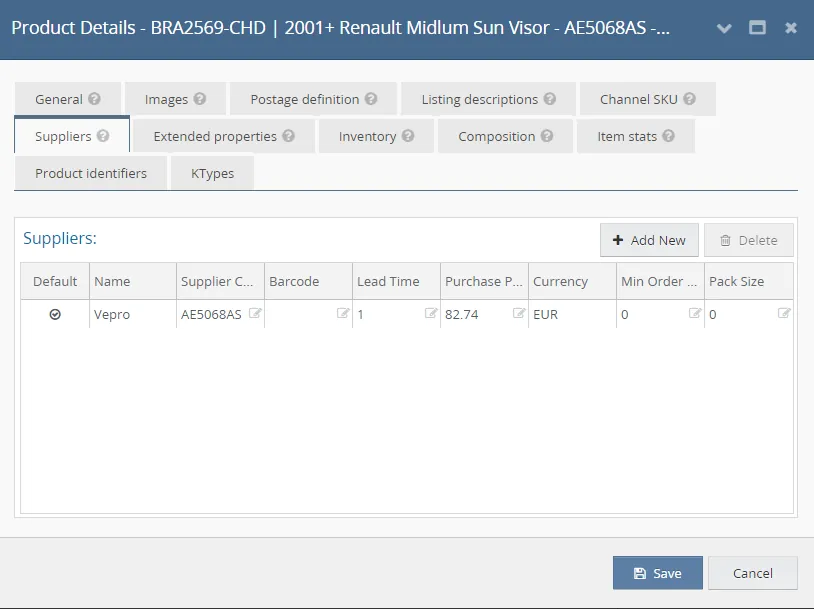The image size is (814, 609).
Task: Open help icon beside Composition tab
Action: pos(547,136)
